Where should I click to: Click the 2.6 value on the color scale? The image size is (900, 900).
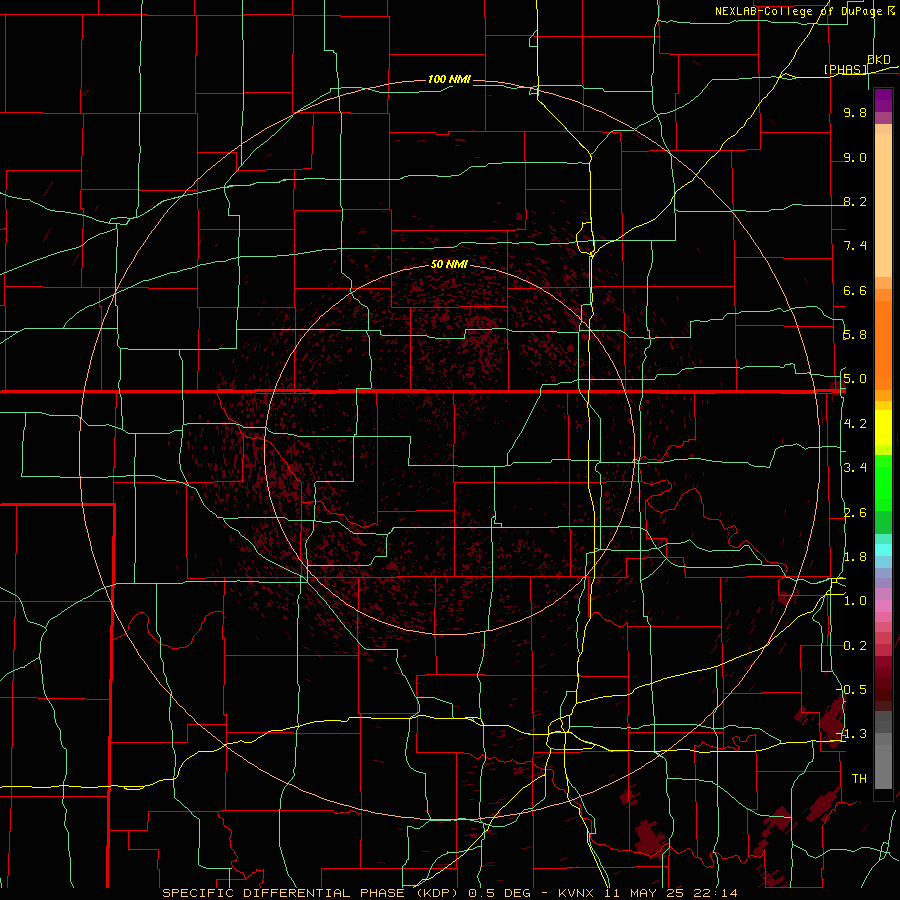tap(855, 513)
